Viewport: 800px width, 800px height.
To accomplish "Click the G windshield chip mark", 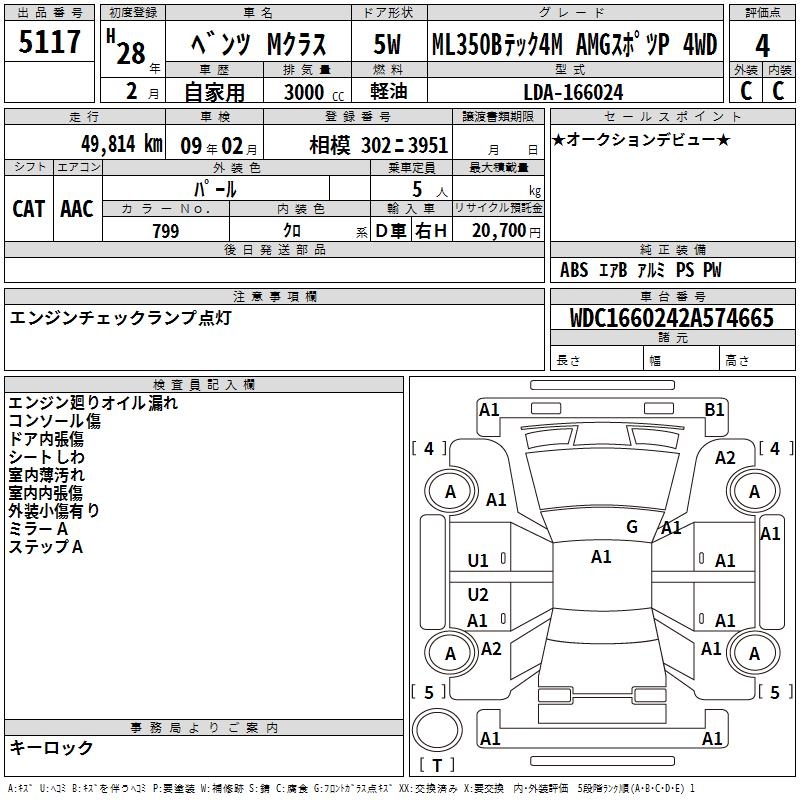I will tap(632, 527).
